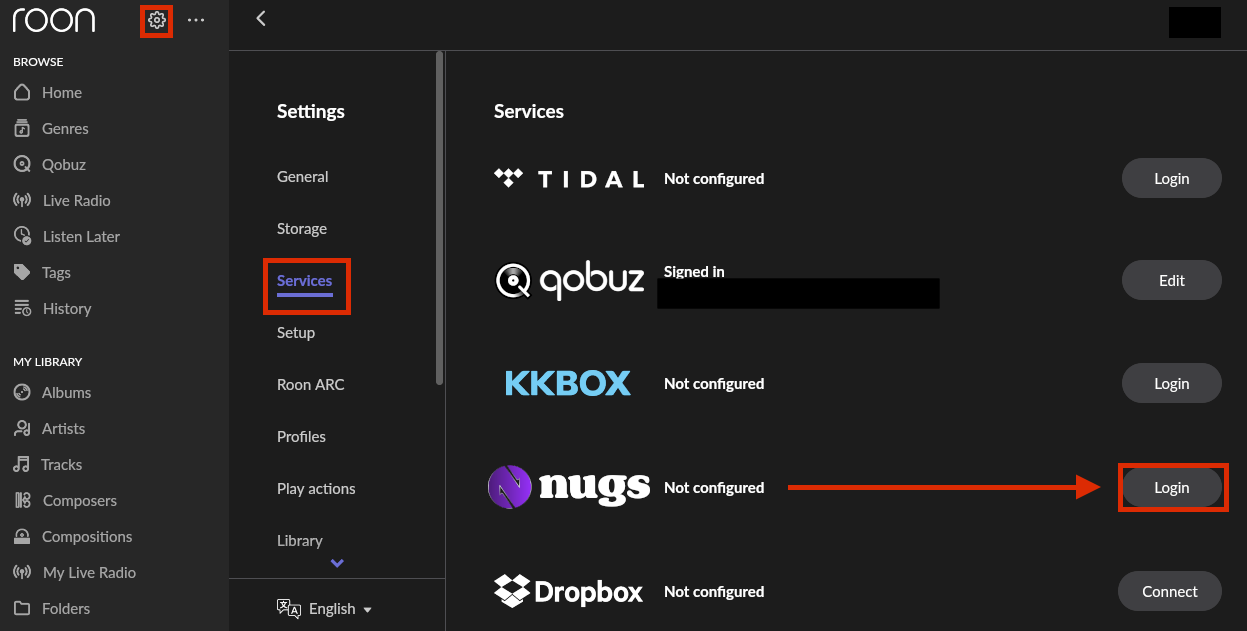The image size is (1247, 631).
Task: Open the three-dots more menu
Action: pos(196,20)
